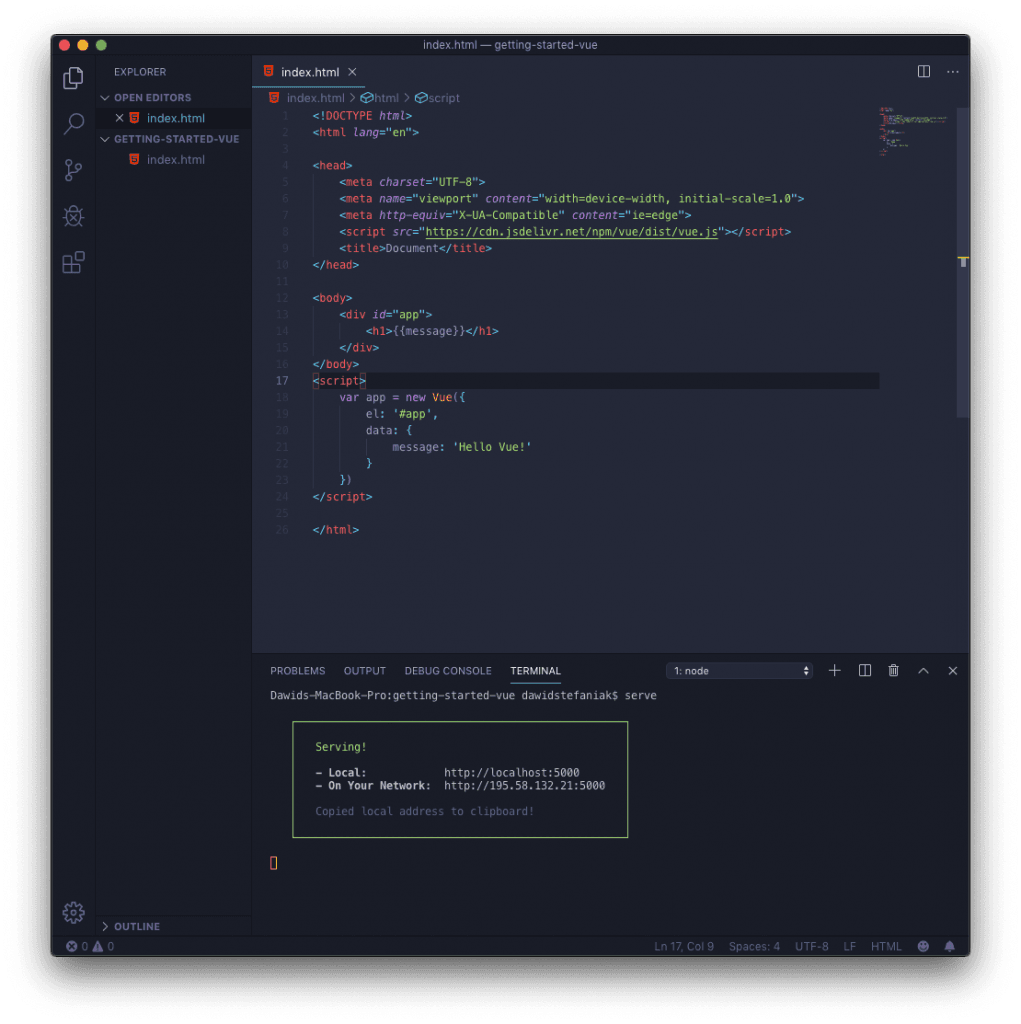Maximize the panel with up chevron
1021x1024 pixels.
(923, 670)
